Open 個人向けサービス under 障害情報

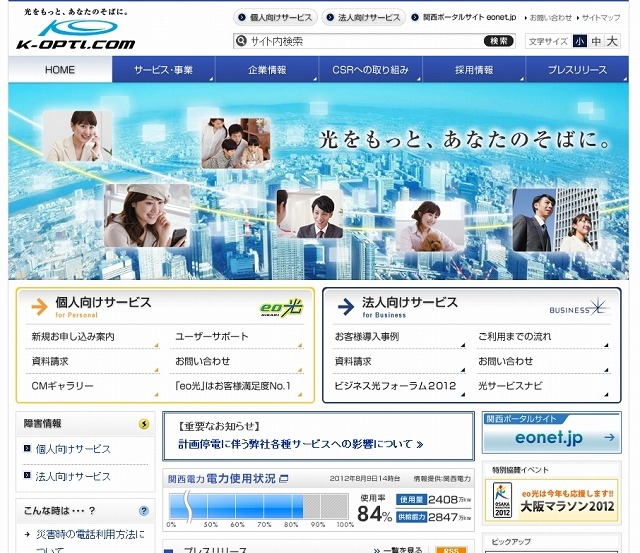click(x=73, y=449)
